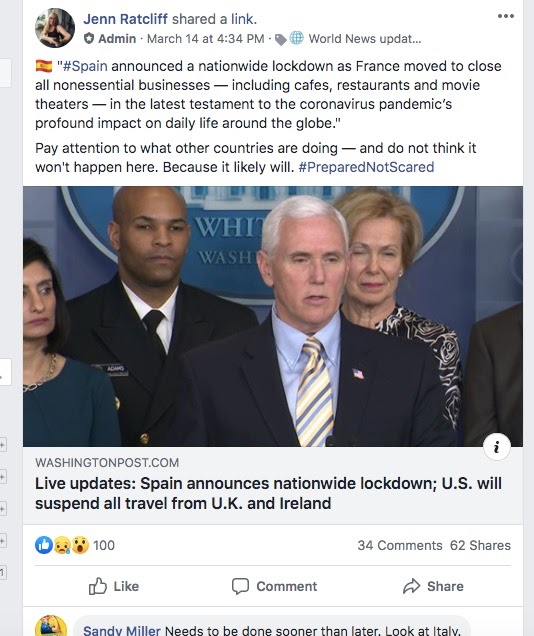
Task: Click the #PreparedNotScared hashtag
Action: click(x=366, y=167)
